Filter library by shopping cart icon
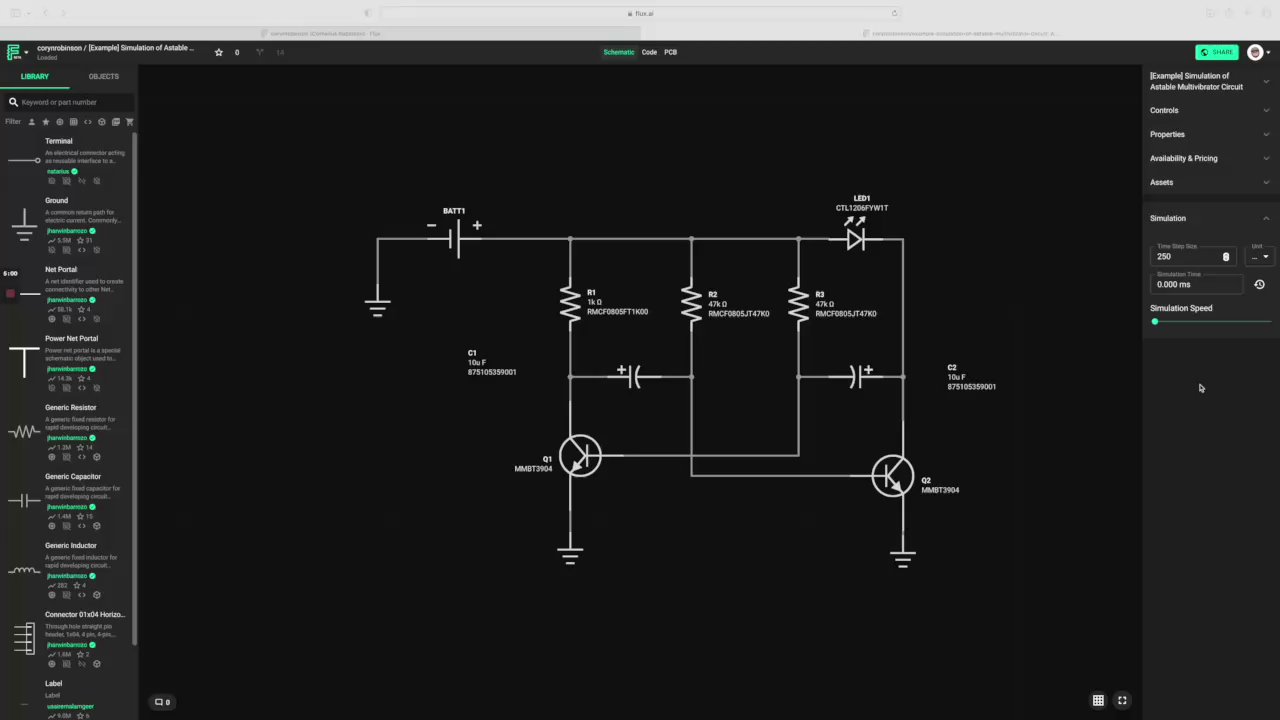1280x720 pixels. [129, 122]
